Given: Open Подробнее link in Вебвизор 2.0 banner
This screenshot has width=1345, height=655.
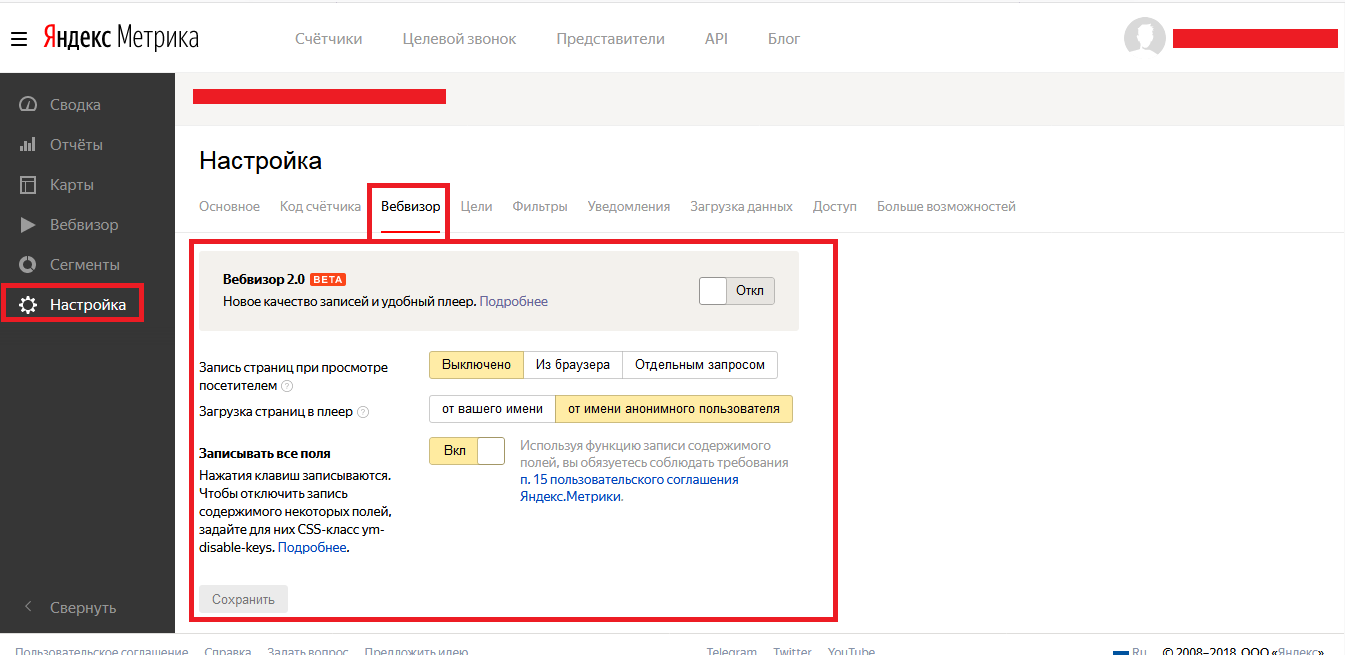Looking at the screenshot, I should tap(514, 301).
